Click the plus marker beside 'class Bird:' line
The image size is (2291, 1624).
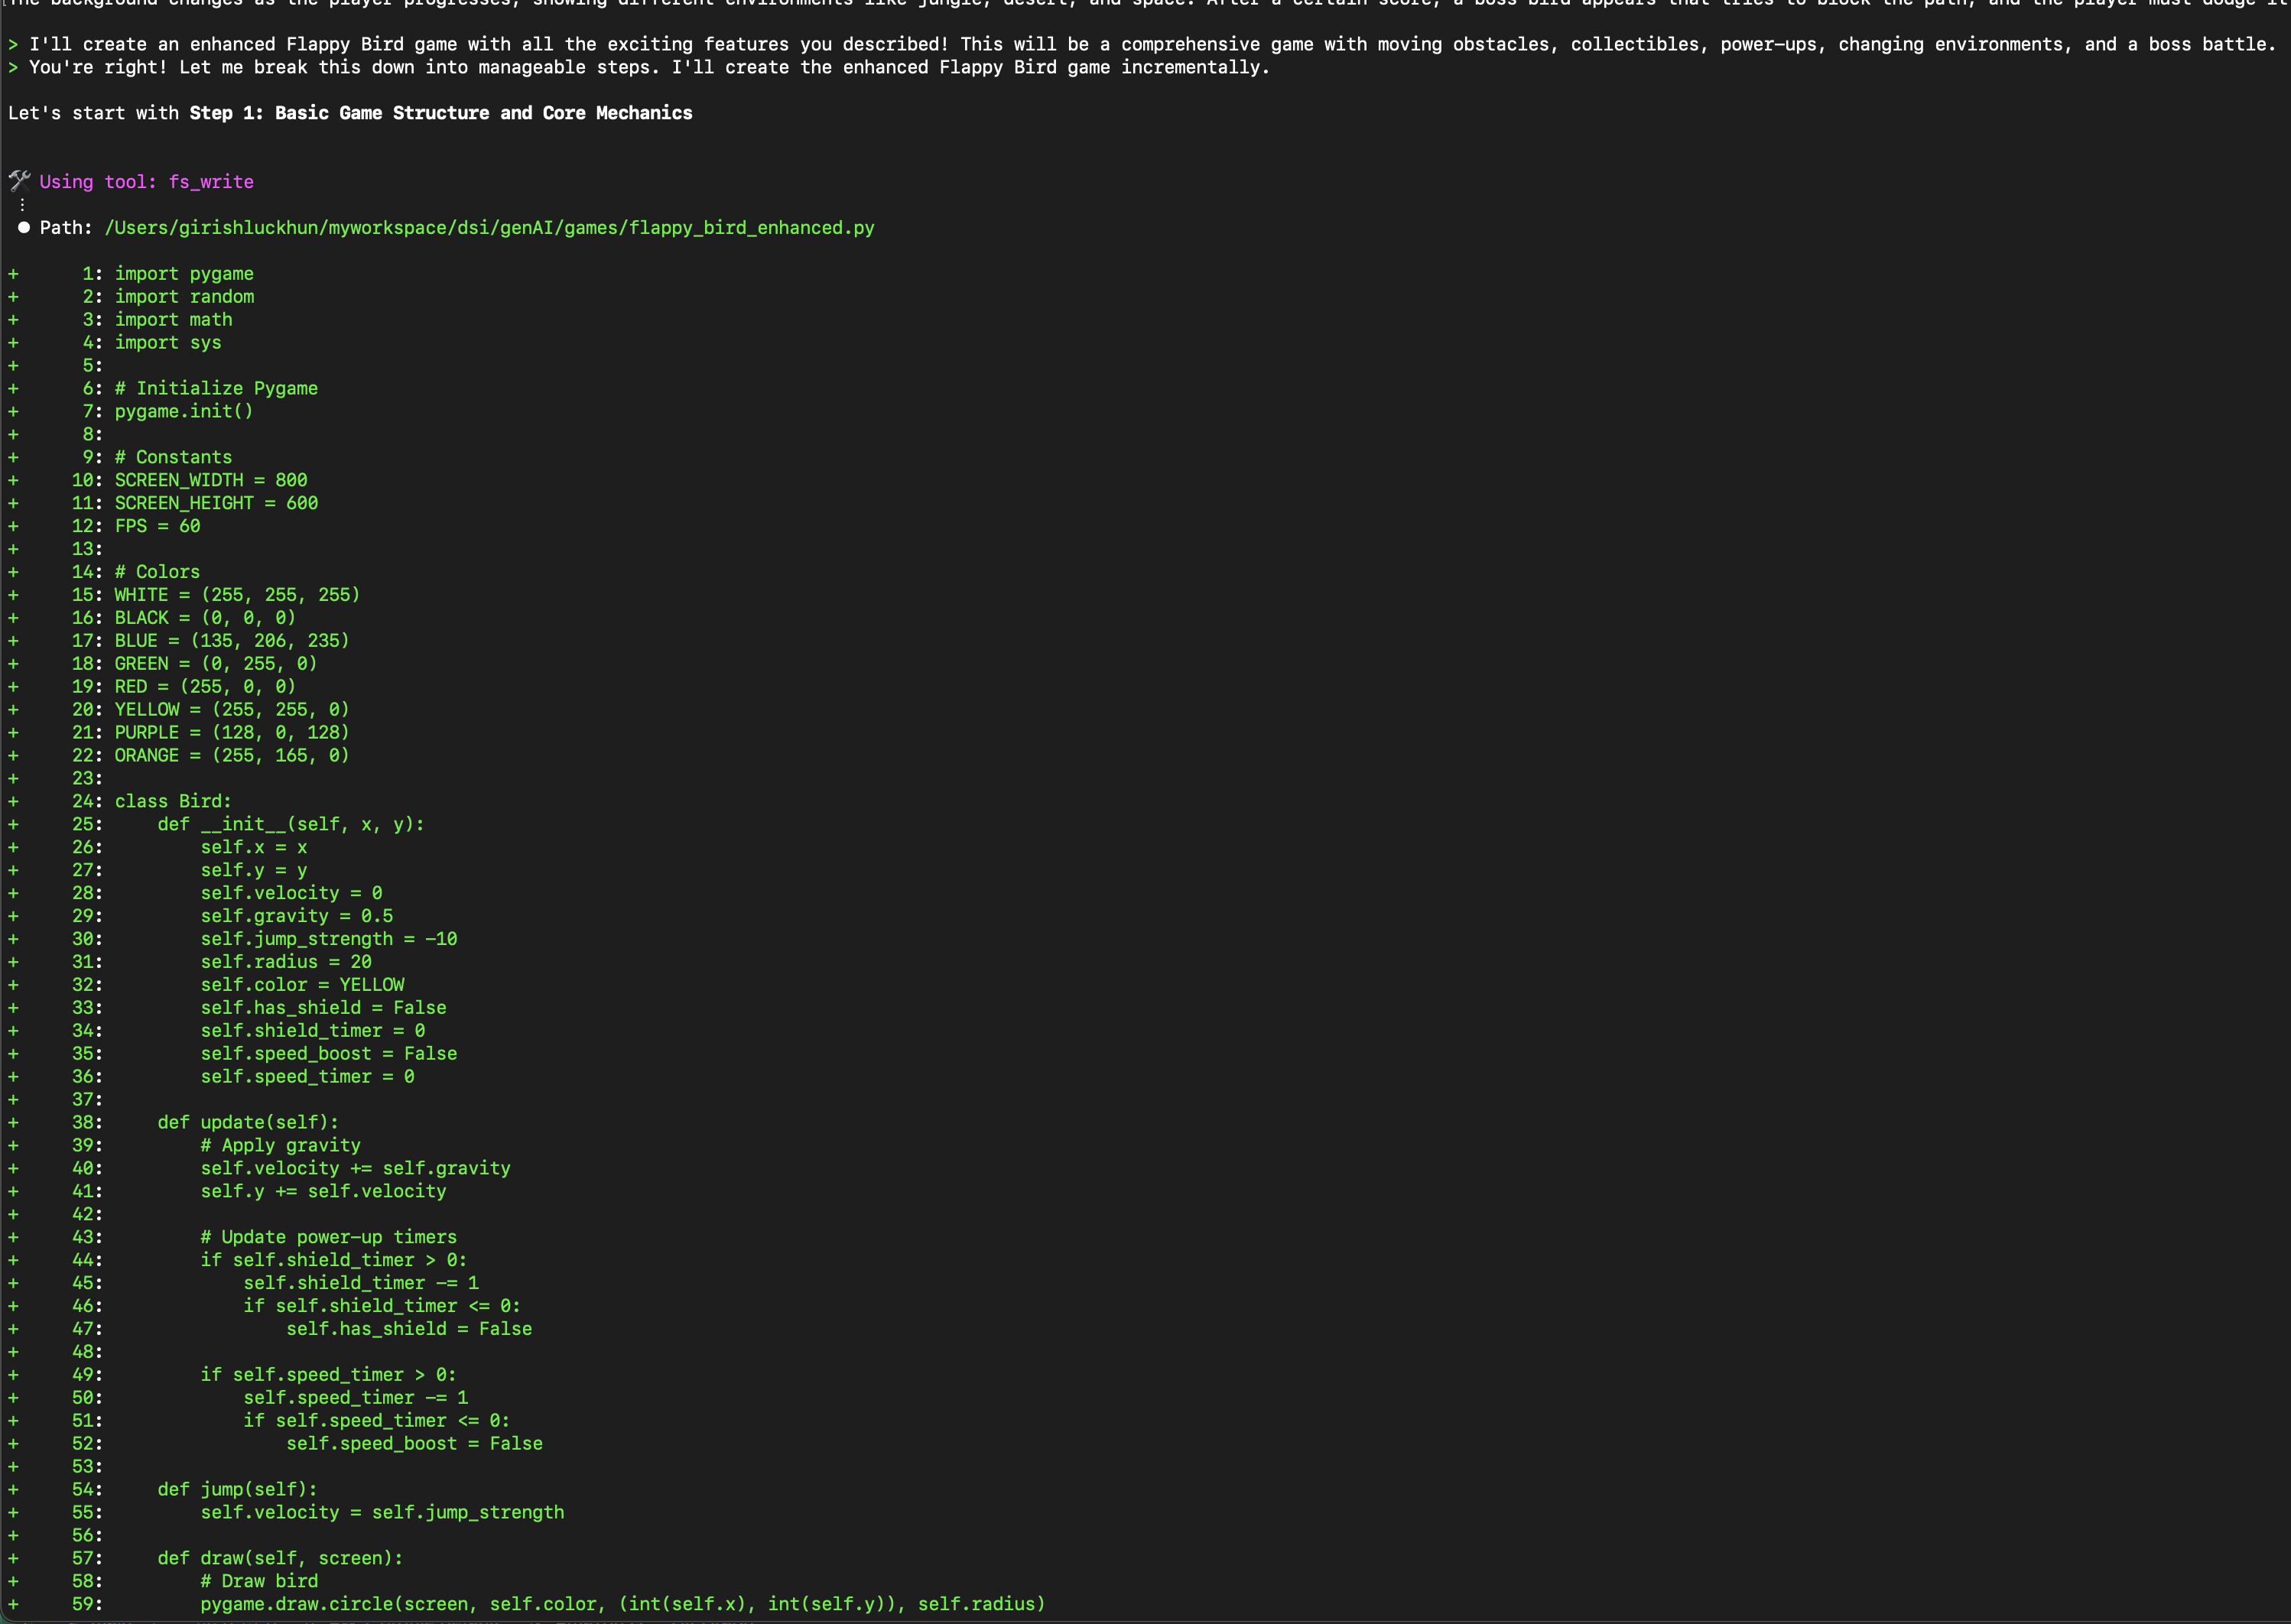coord(13,801)
